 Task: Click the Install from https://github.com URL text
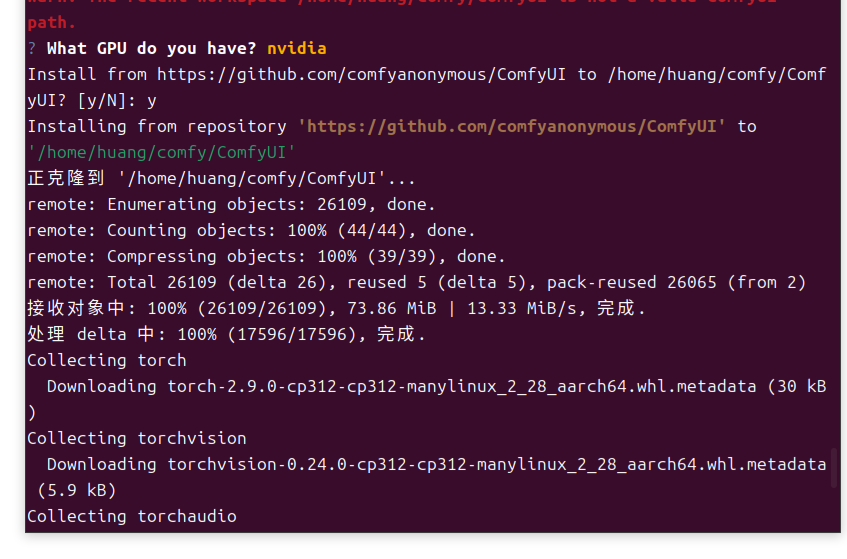point(361,75)
